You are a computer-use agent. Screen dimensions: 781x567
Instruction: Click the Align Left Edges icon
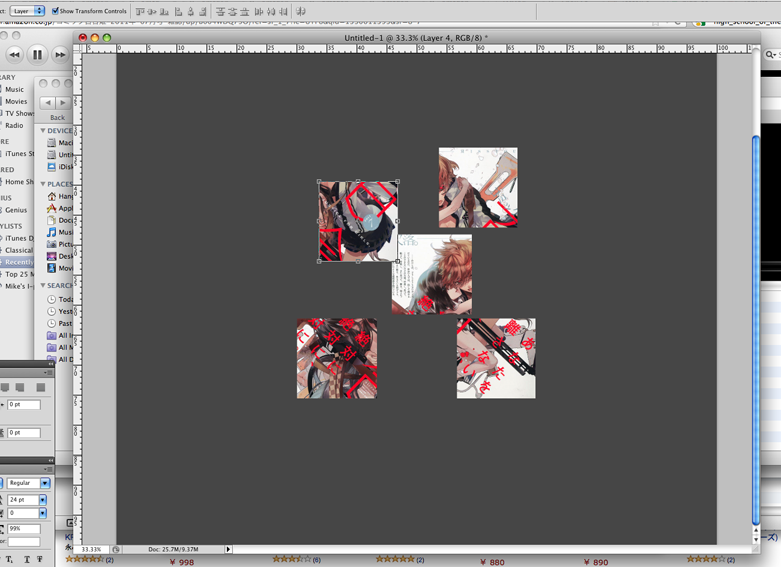pos(178,11)
